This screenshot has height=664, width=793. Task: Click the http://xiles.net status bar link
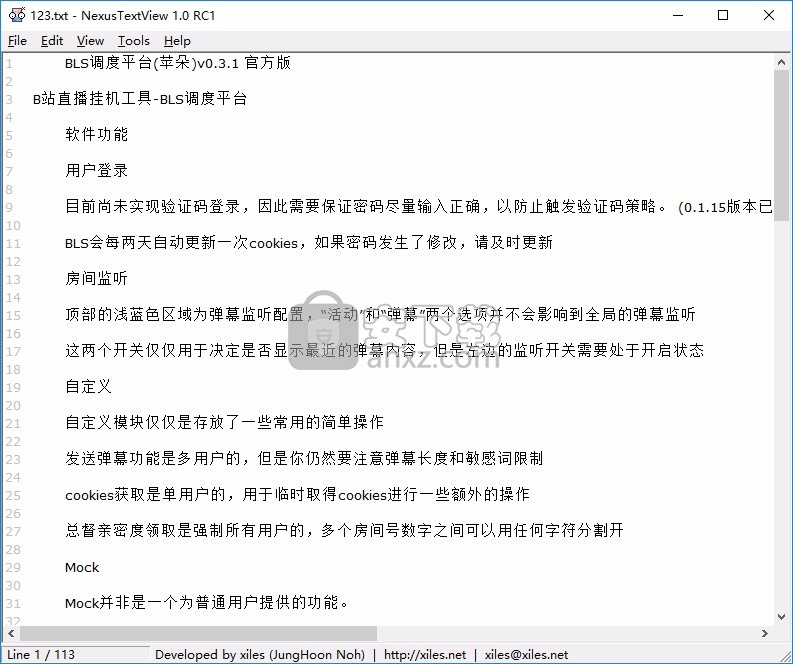pyautogui.click(x=425, y=654)
